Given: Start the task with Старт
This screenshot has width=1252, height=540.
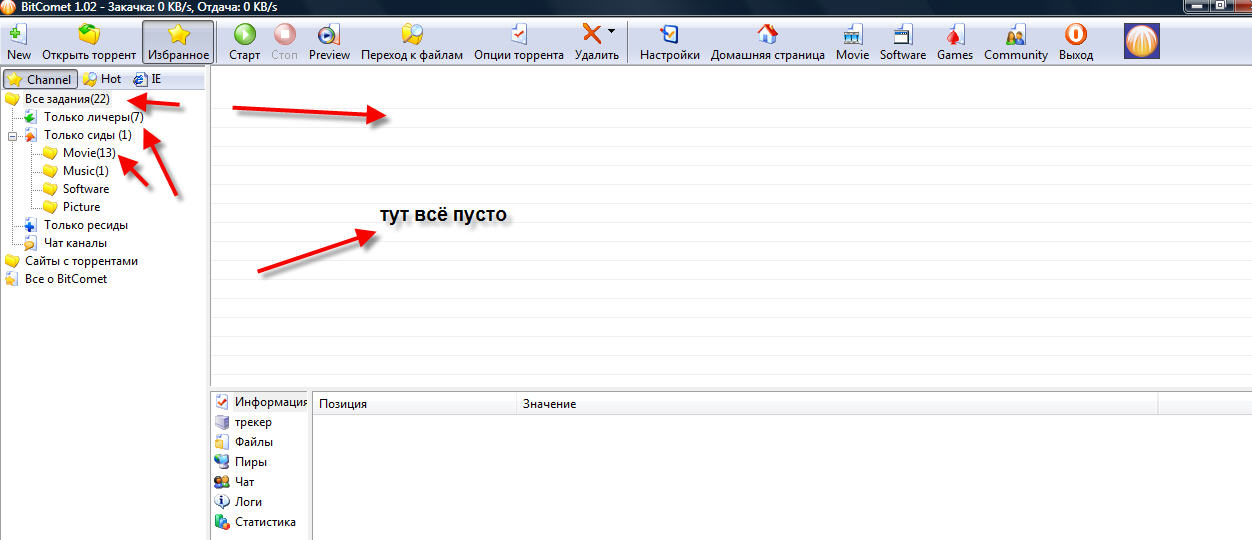Looking at the screenshot, I should (245, 42).
